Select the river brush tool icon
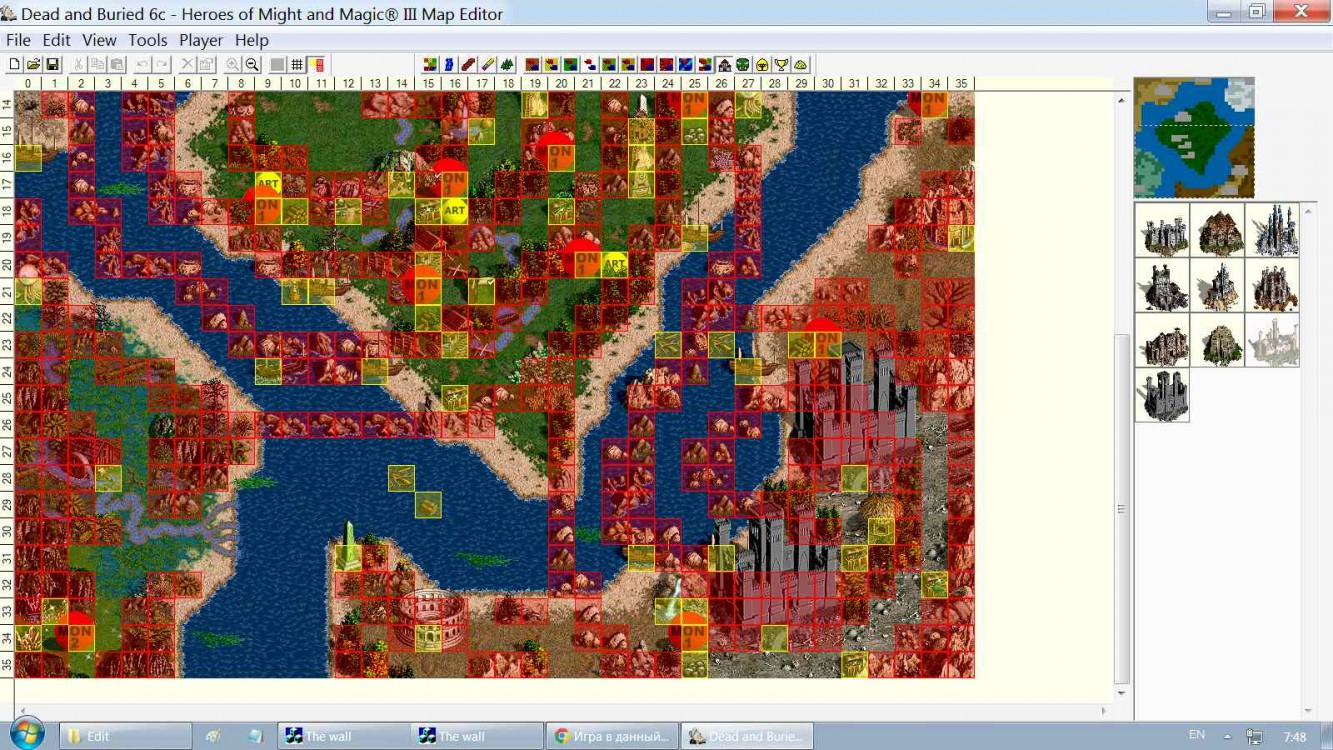 point(449,65)
